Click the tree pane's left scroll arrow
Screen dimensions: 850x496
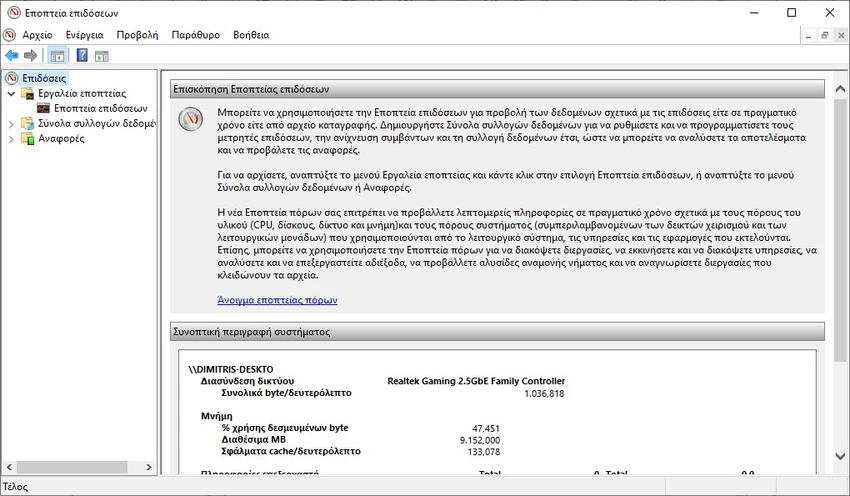click(x=9, y=467)
